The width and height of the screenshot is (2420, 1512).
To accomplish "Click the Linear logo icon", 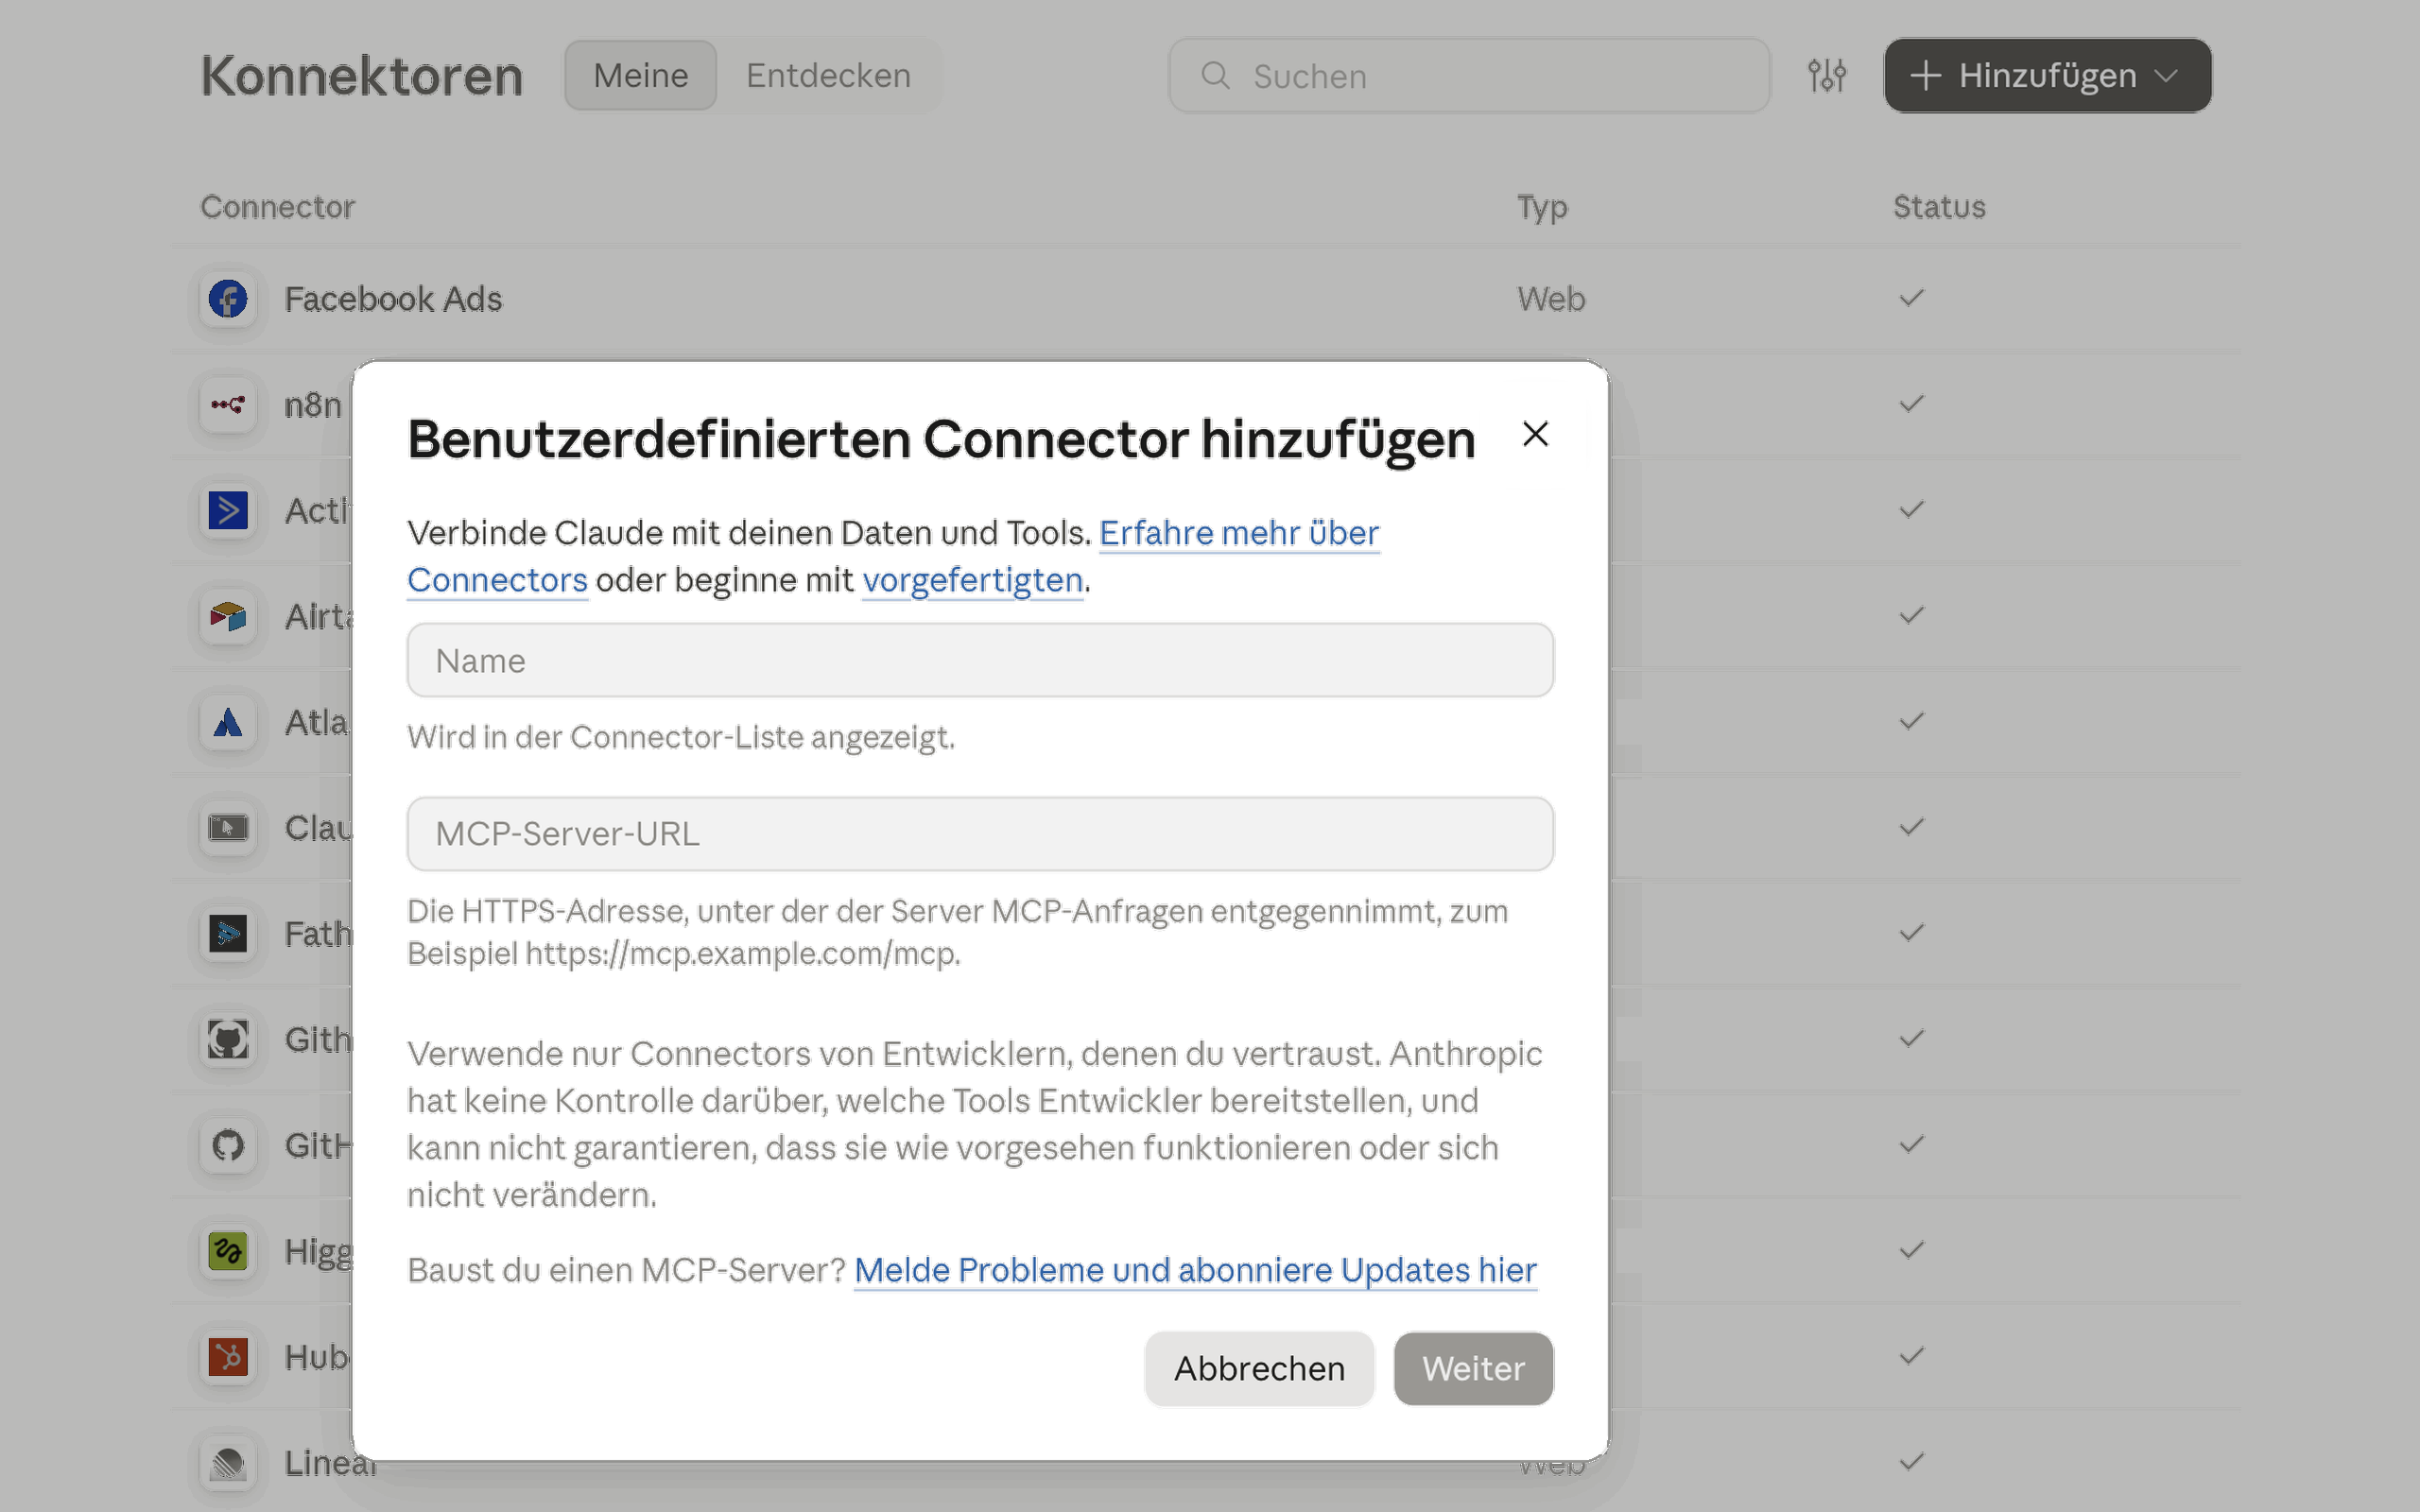I will point(228,1463).
